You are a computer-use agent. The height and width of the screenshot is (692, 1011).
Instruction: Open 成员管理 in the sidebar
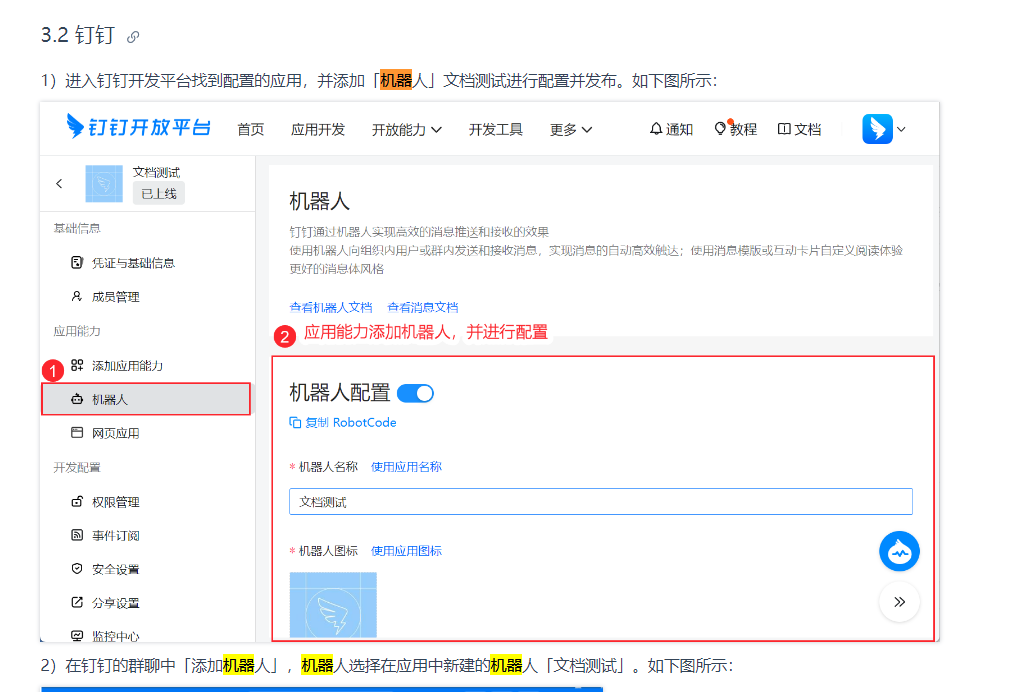(x=115, y=297)
